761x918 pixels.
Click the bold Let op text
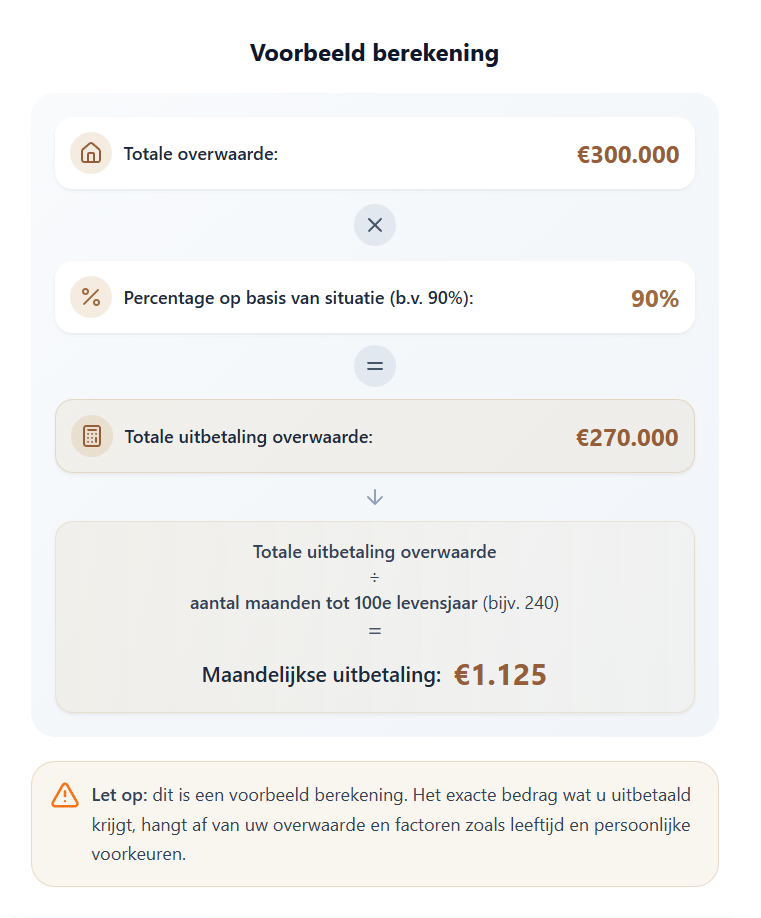(x=119, y=794)
